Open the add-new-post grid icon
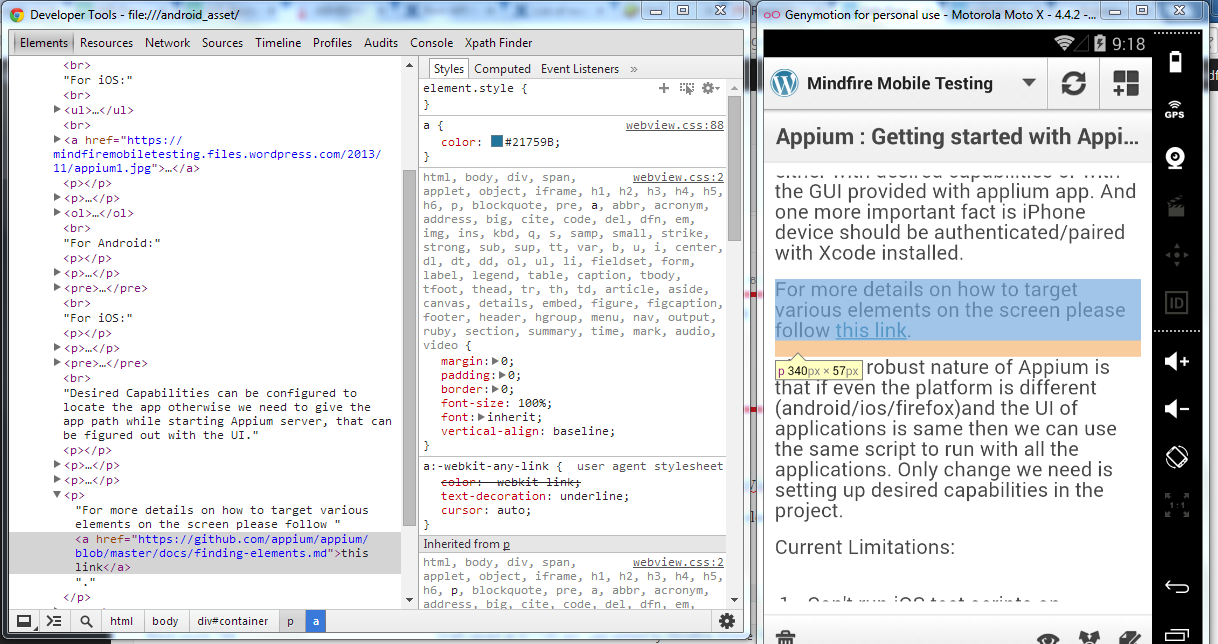Viewport: 1218px width, 644px height. pos(1126,84)
